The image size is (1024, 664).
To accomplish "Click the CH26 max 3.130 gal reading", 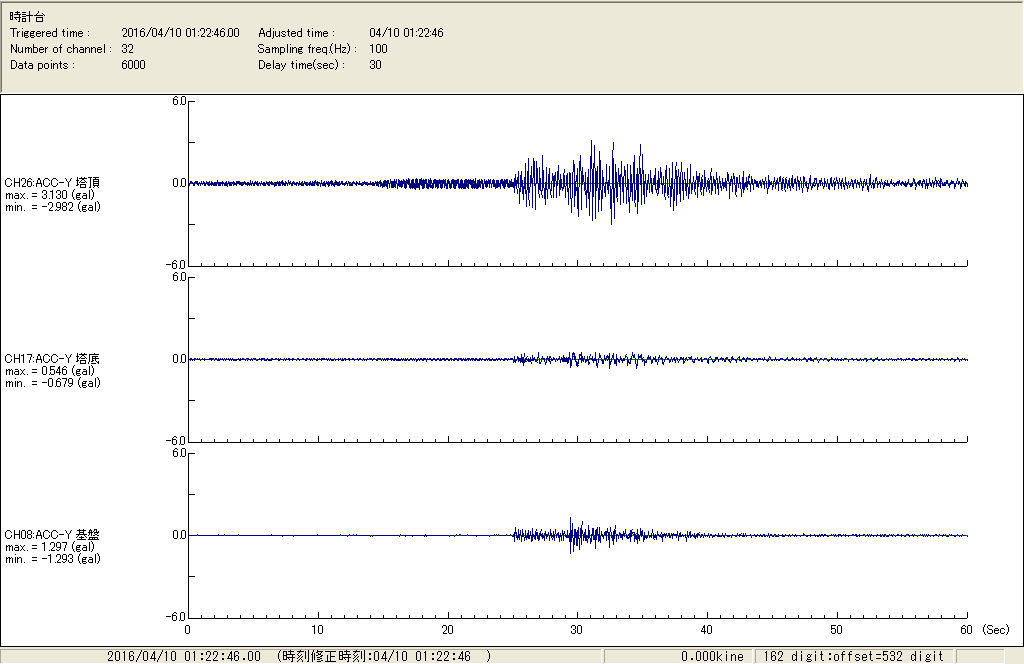I will coord(50,195).
